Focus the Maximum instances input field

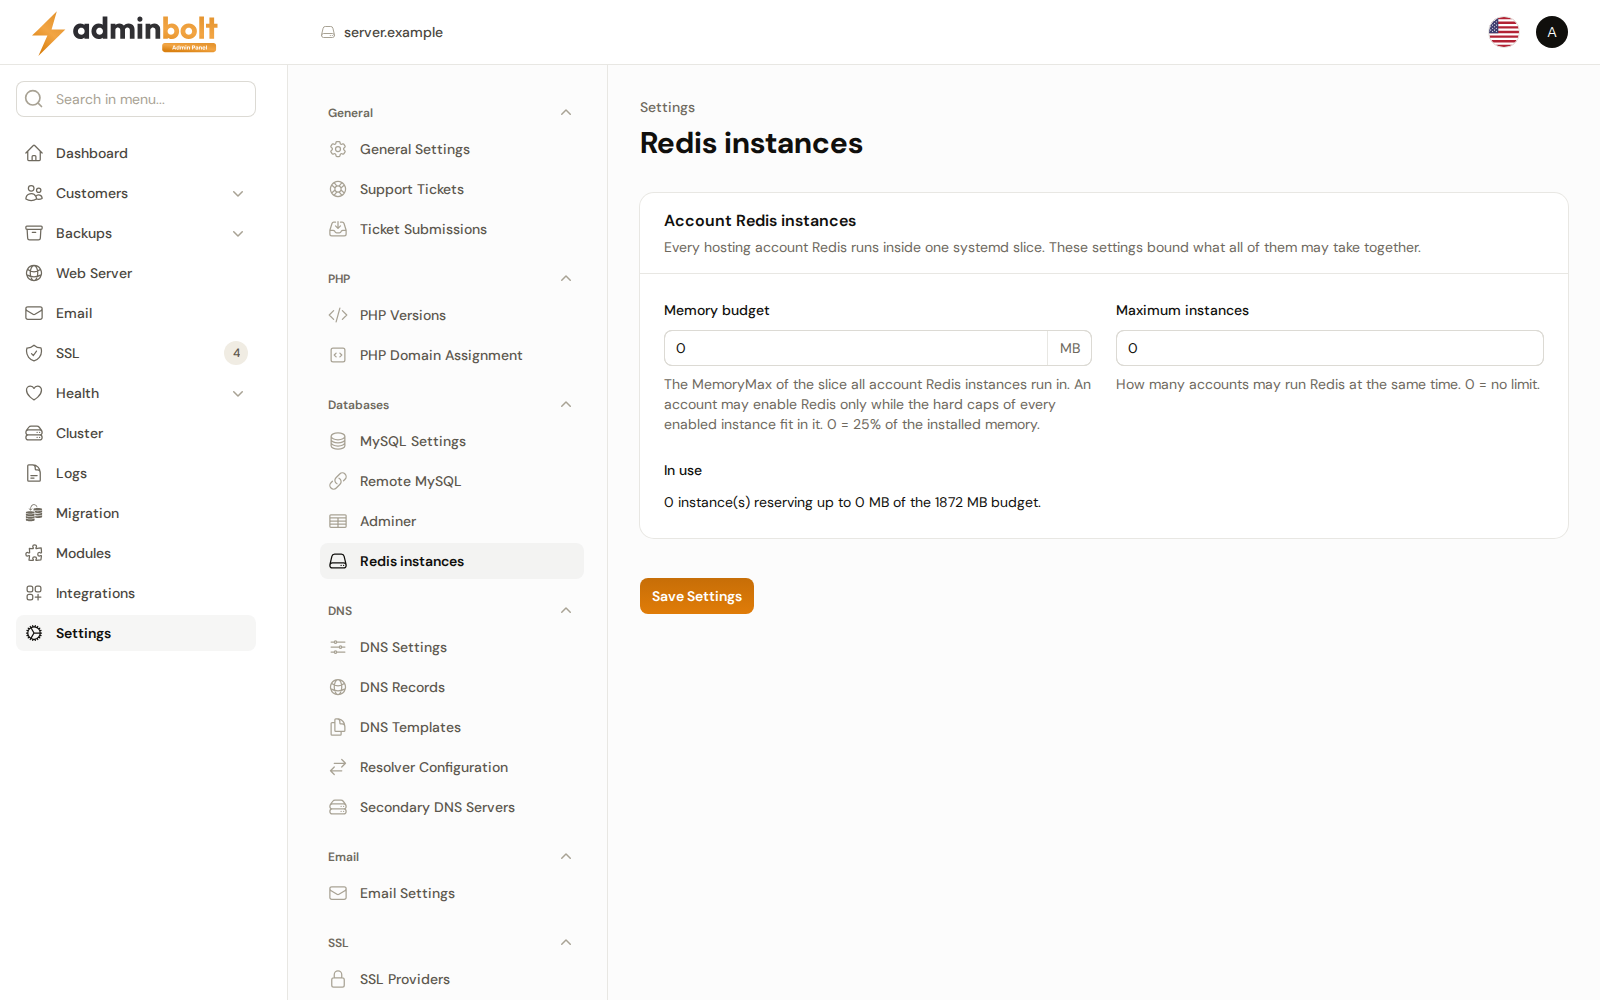point(1330,348)
